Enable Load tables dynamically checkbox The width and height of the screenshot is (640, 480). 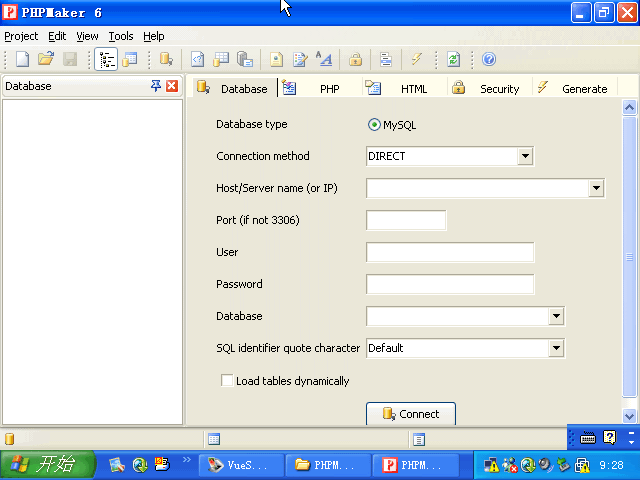(x=227, y=381)
